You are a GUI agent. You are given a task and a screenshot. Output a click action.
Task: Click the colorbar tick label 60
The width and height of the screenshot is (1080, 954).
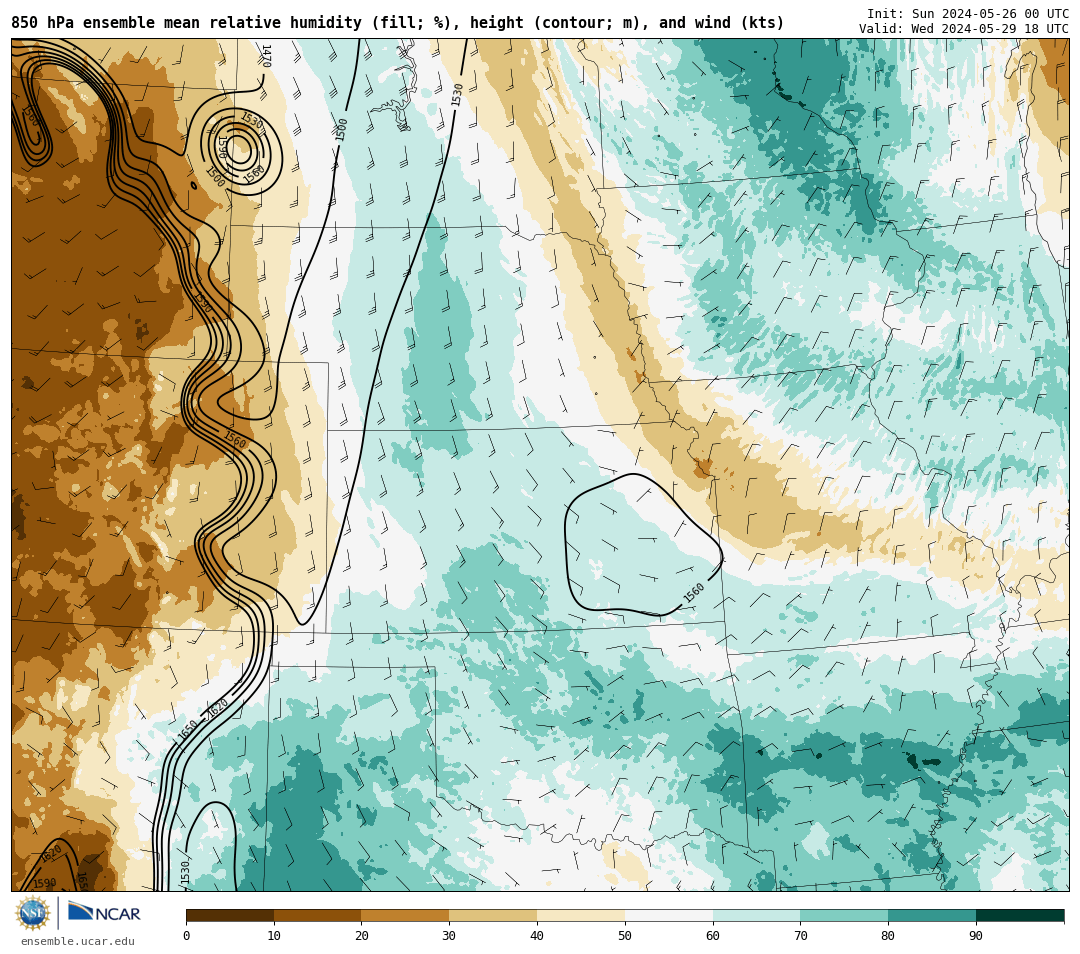tap(713, 935)
